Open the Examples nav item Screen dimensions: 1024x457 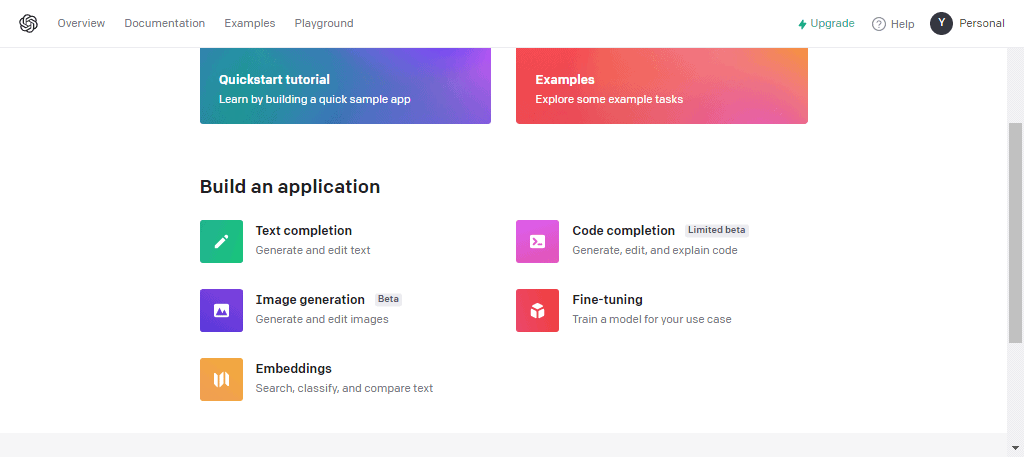250,24
